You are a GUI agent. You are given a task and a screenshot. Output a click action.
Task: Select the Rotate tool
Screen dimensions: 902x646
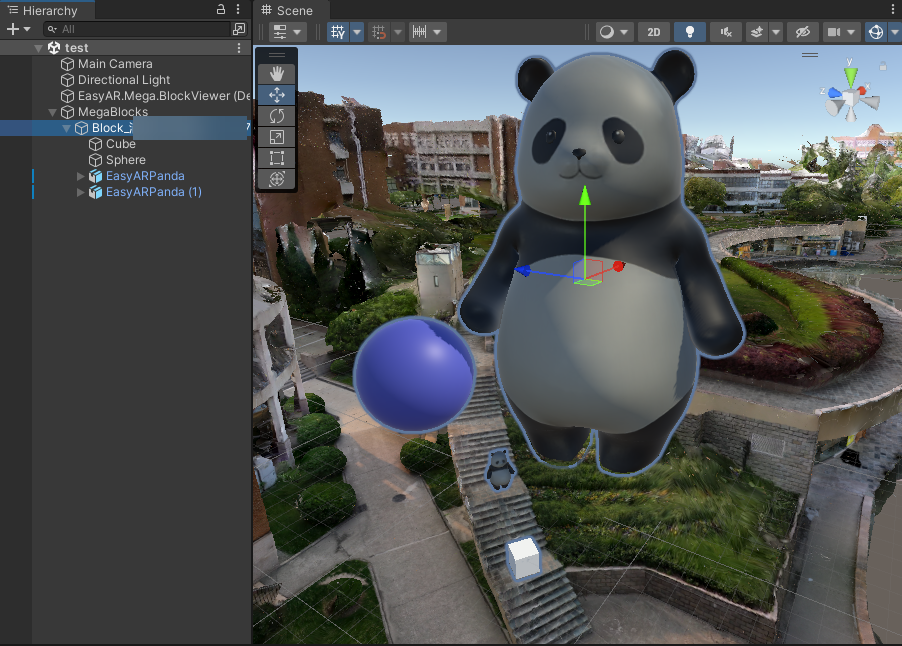click(277, 116)
